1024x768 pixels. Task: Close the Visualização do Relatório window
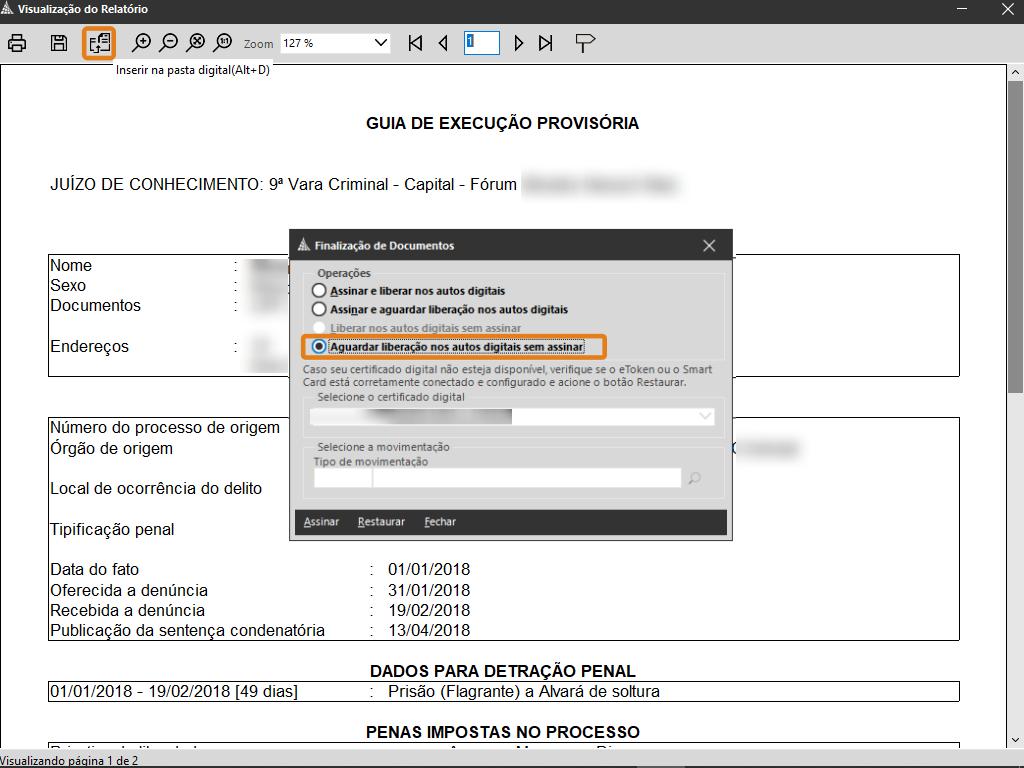pyautogui.click(x=1008, y=9)
